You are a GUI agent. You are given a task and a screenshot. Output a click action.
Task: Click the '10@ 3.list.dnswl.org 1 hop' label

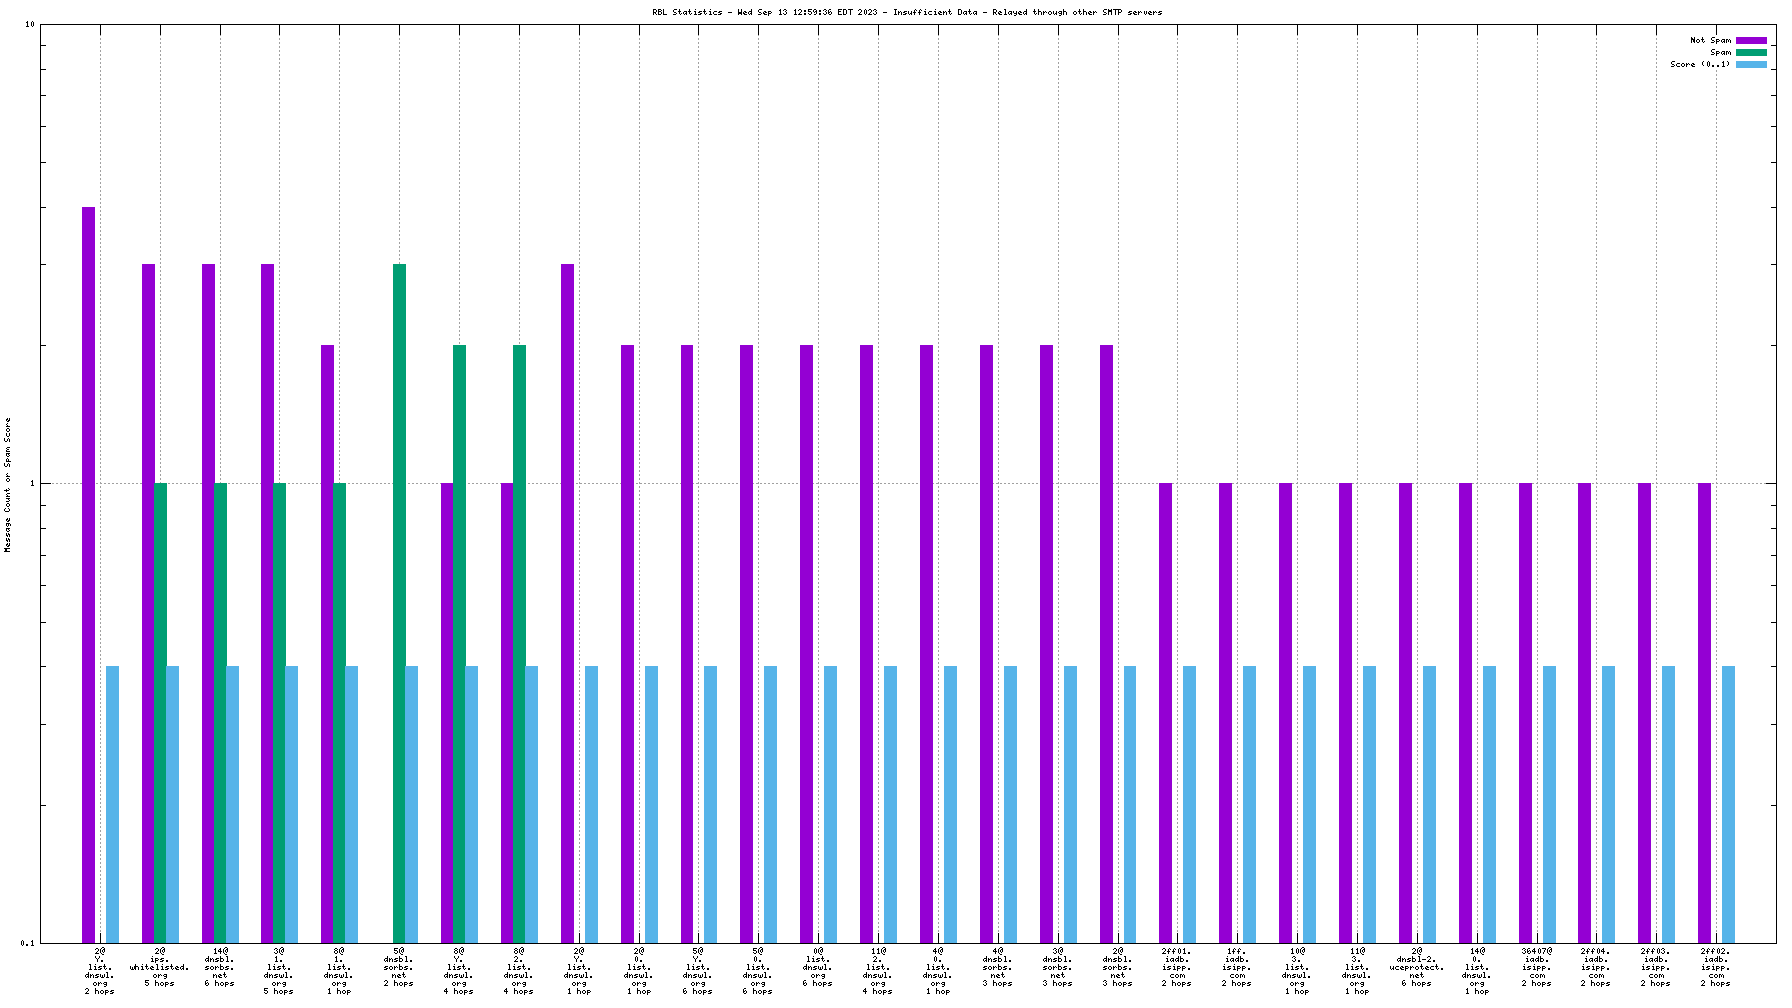(x=1297, y=971)
